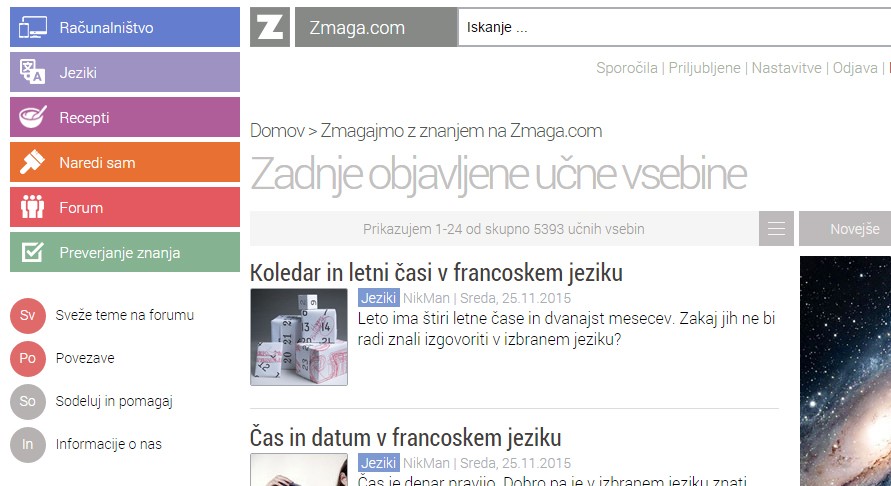891x486 pixels.
Task: Click the Sv circle icon
Action: point(28,316)
